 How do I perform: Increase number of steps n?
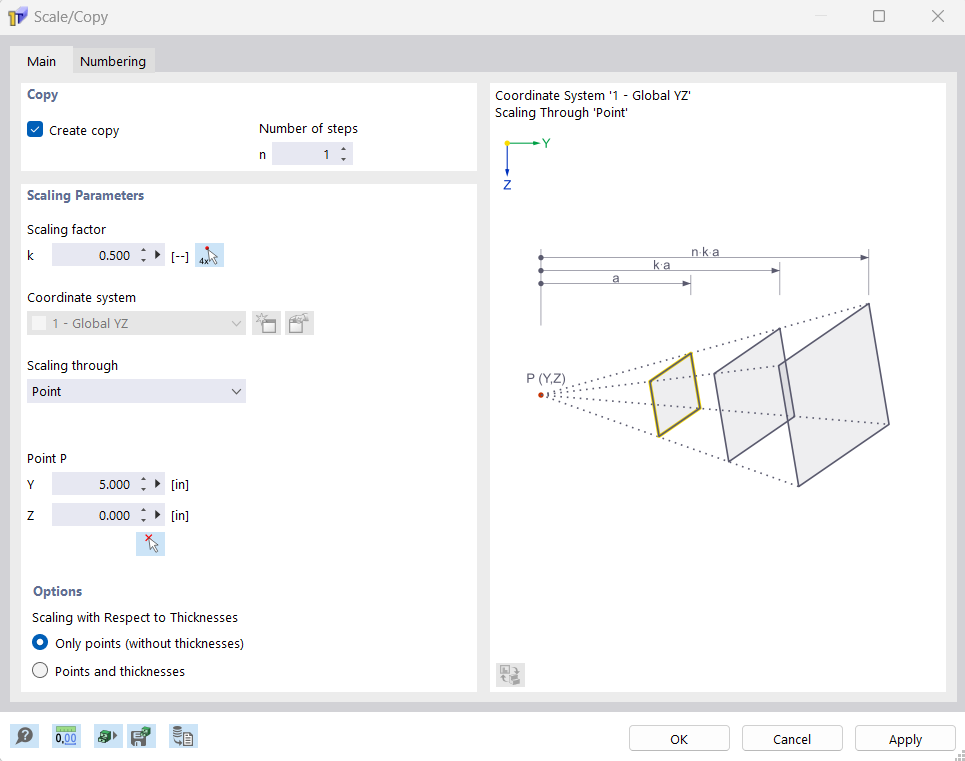[x=343, y=149]
